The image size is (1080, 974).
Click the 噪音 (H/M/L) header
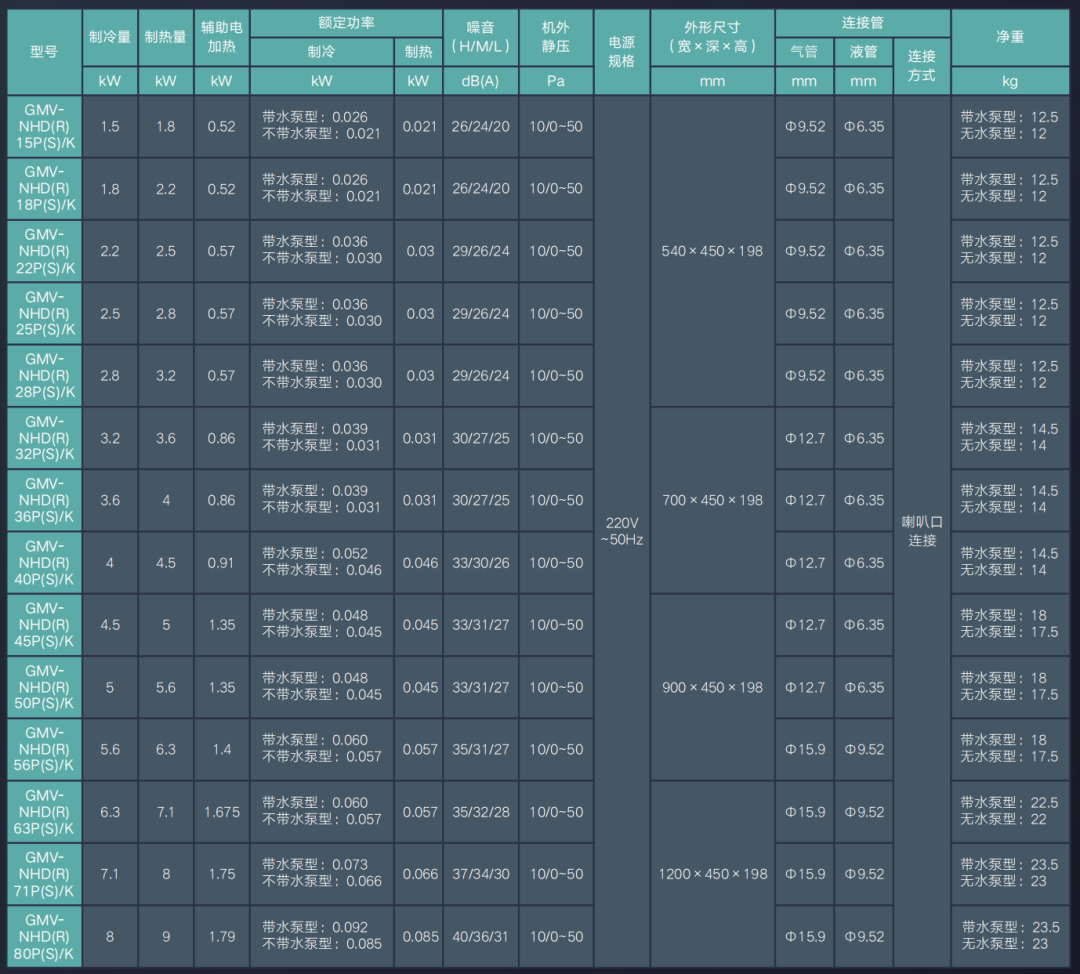pos(480,38)
